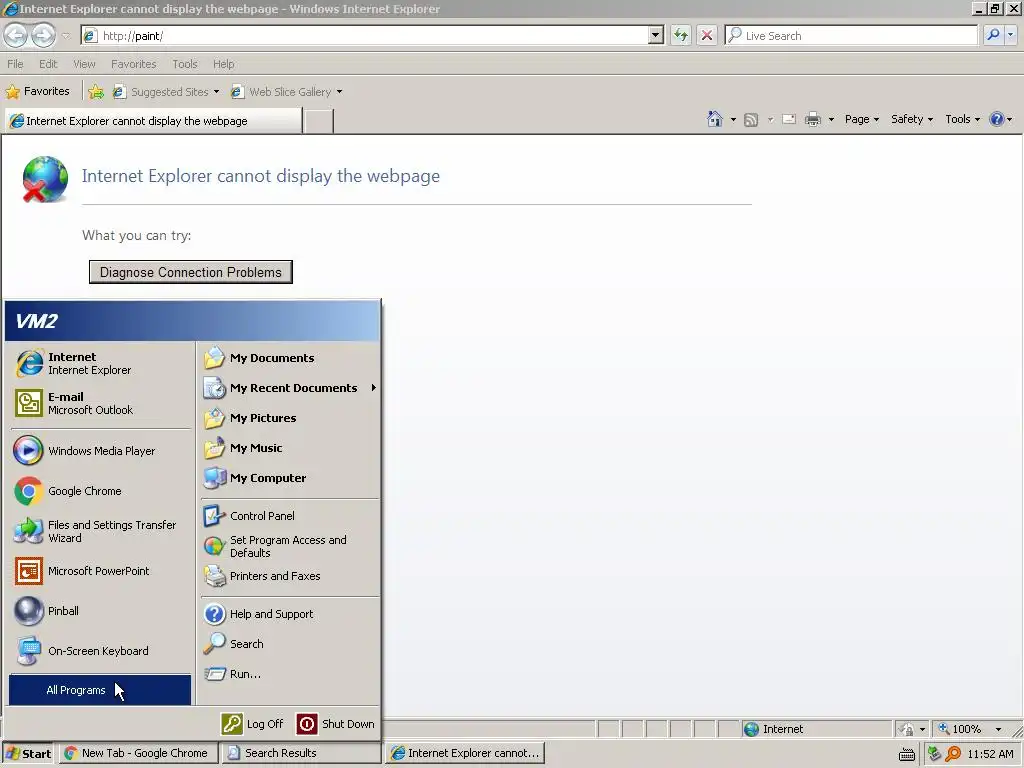Image resolution: width=1024 pixels, height=768 pixels.
Task: Open Search from Start menu
Action: click(289, 644)
